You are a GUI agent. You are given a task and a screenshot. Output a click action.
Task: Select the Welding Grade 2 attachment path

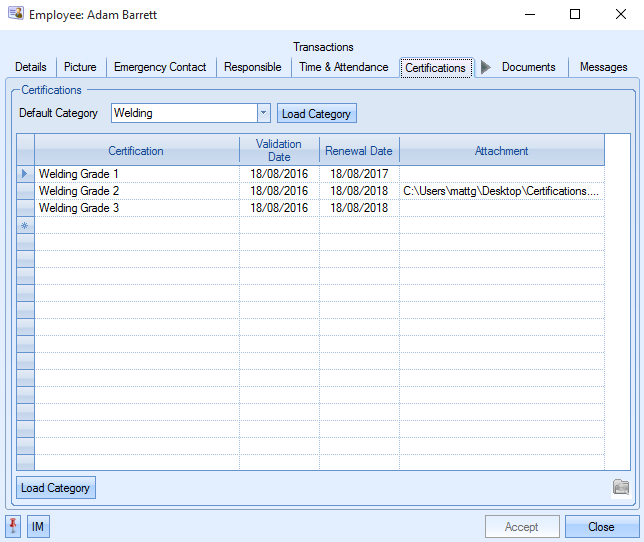tap(501, 191)
